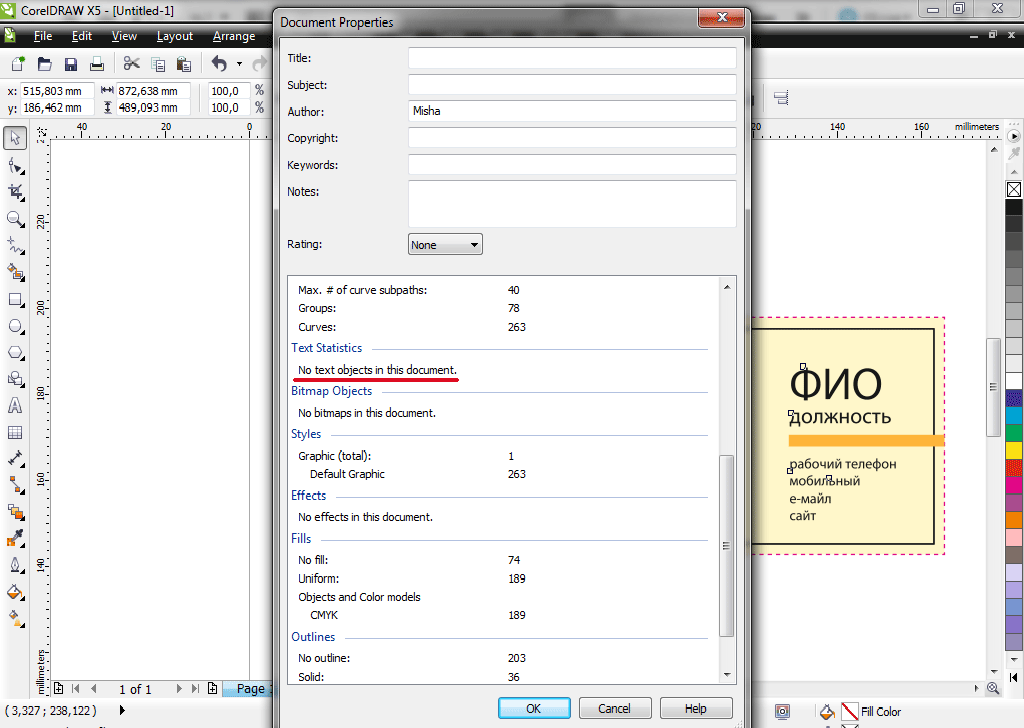Image resolution: width=1024 pixels, height=728 pixels.
Task: Click the Save icon in the toolbar
Action: 71,64
